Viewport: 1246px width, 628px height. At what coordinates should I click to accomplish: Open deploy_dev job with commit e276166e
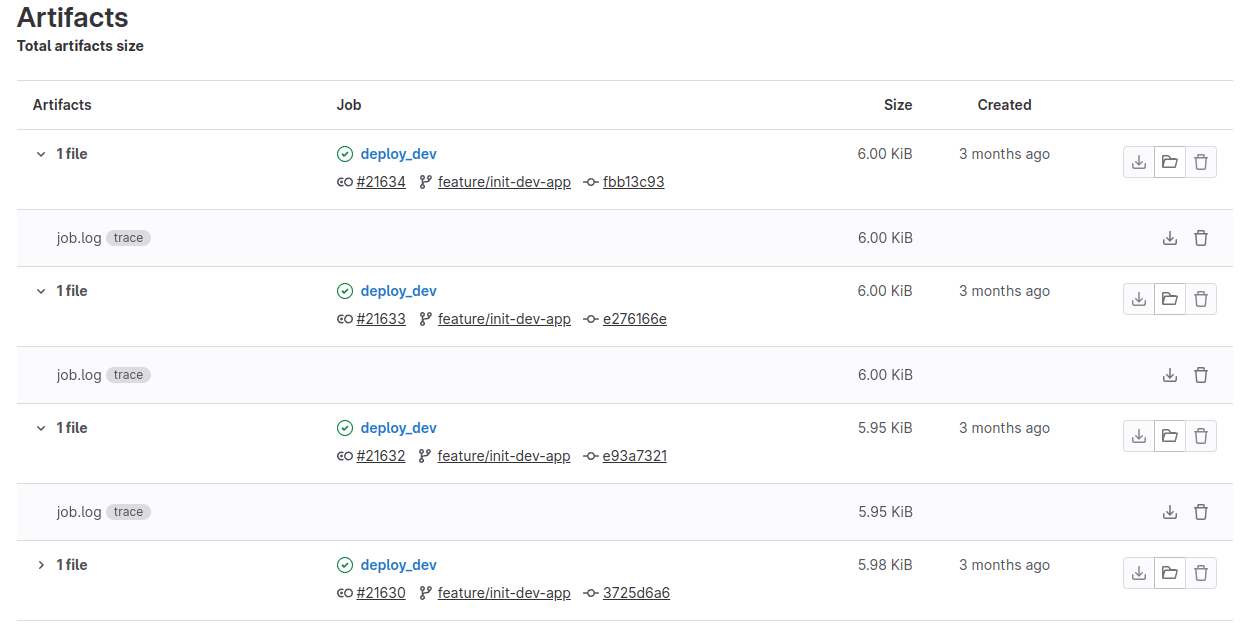point(398,291)
